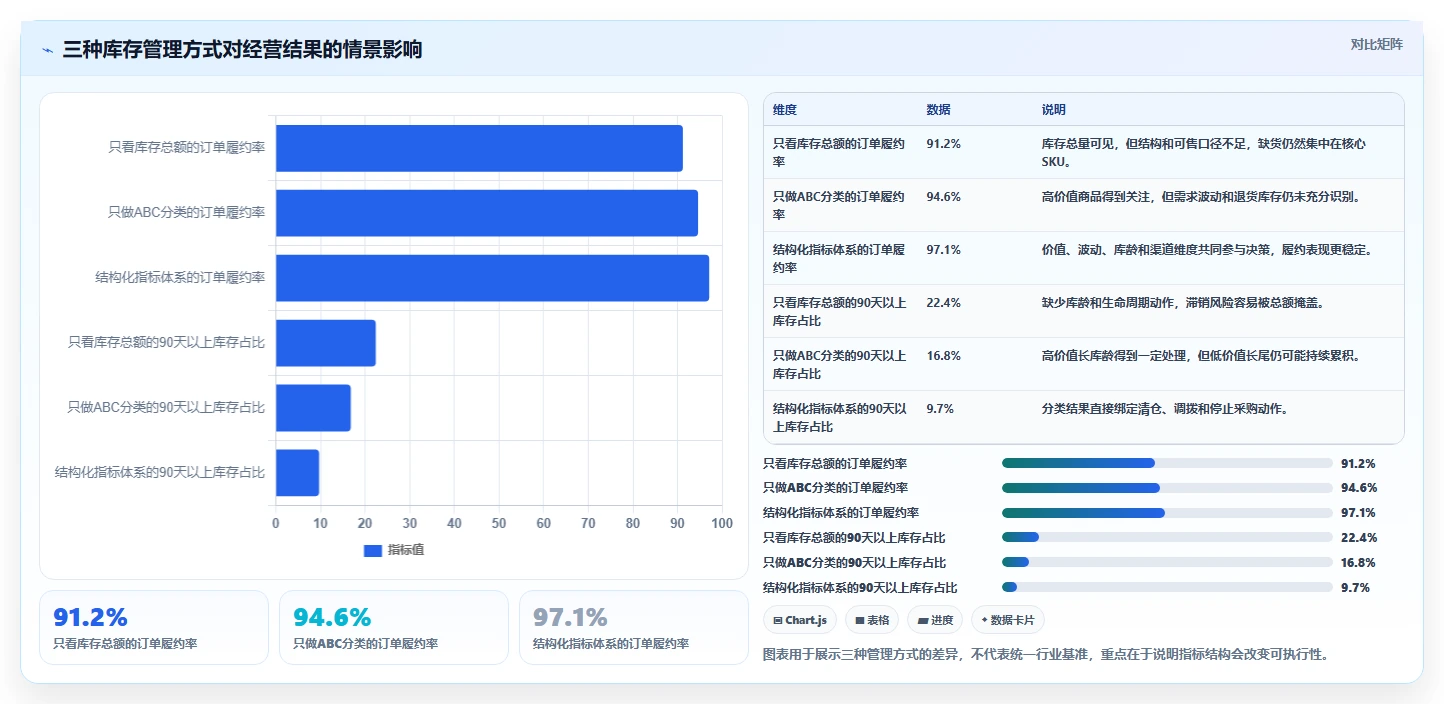Screen dimensions: 1444x704
Task: Click the 16.8% progress bar
Action: pyautogui.click(x=1167, y=562)
